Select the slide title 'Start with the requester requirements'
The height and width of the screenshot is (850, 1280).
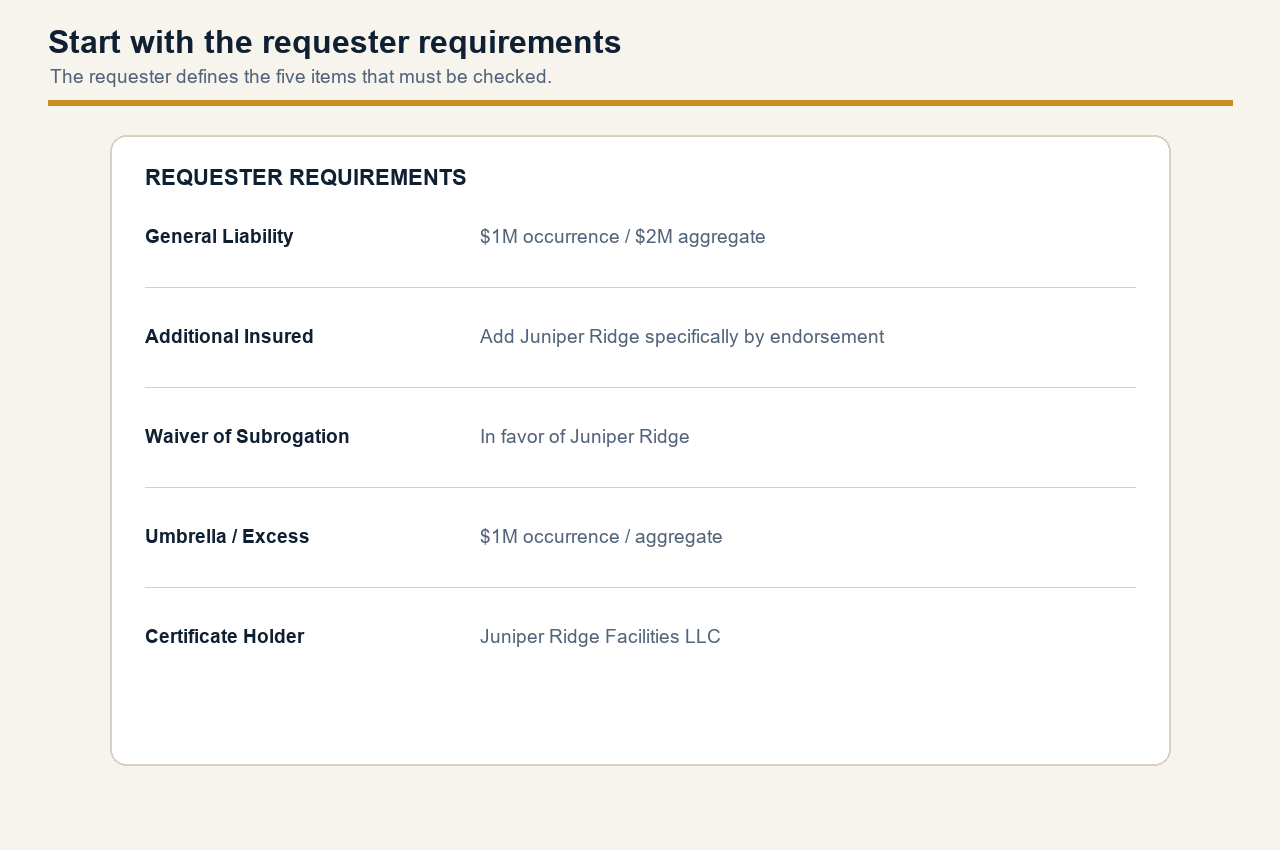pyautogui.click(x=334, y=42)
